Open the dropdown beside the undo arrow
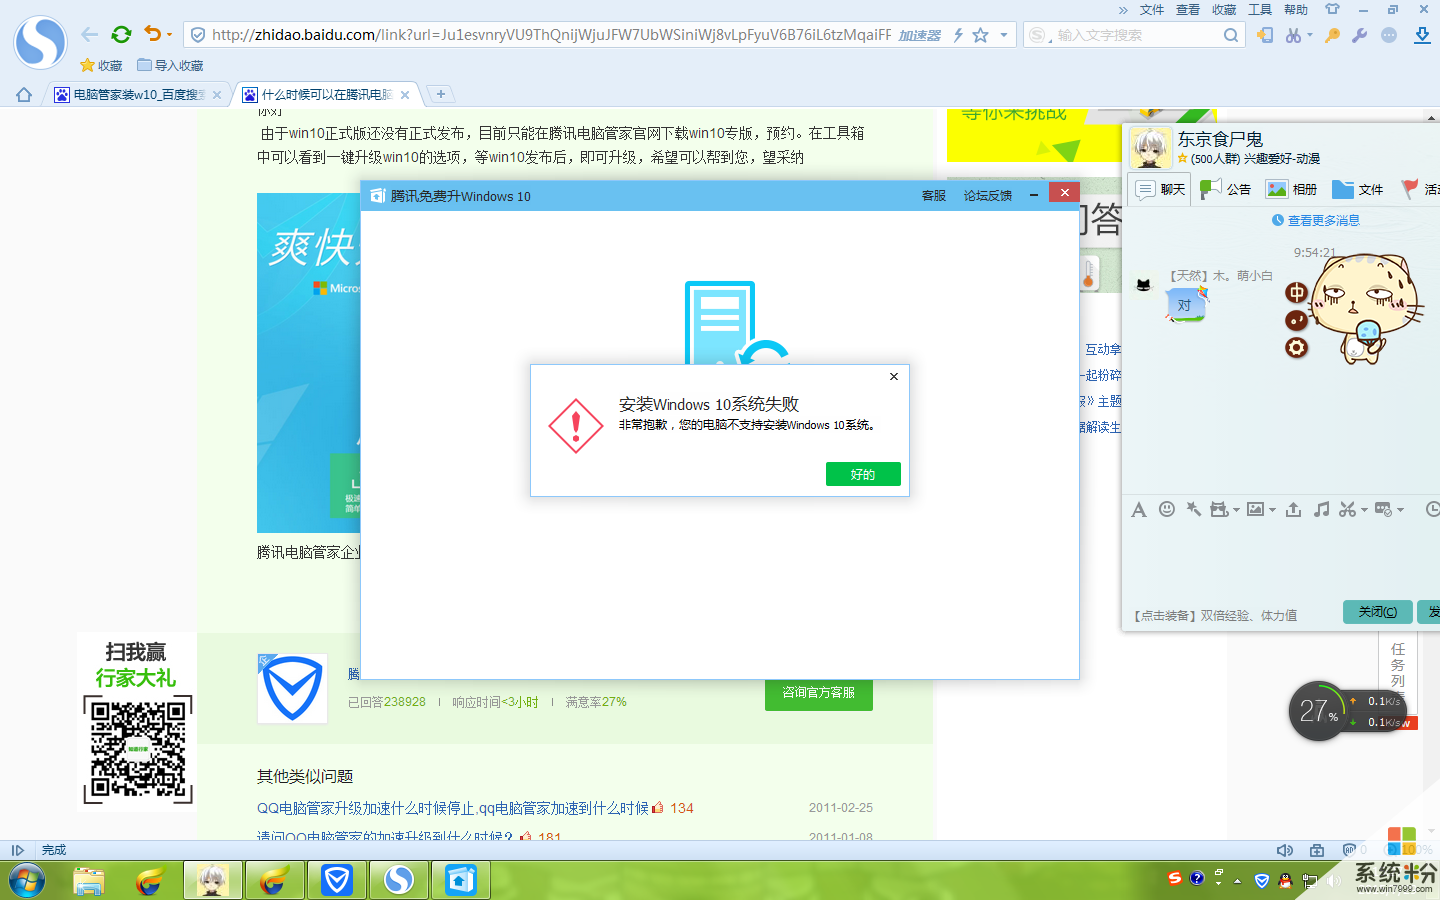 coord(169,35)
